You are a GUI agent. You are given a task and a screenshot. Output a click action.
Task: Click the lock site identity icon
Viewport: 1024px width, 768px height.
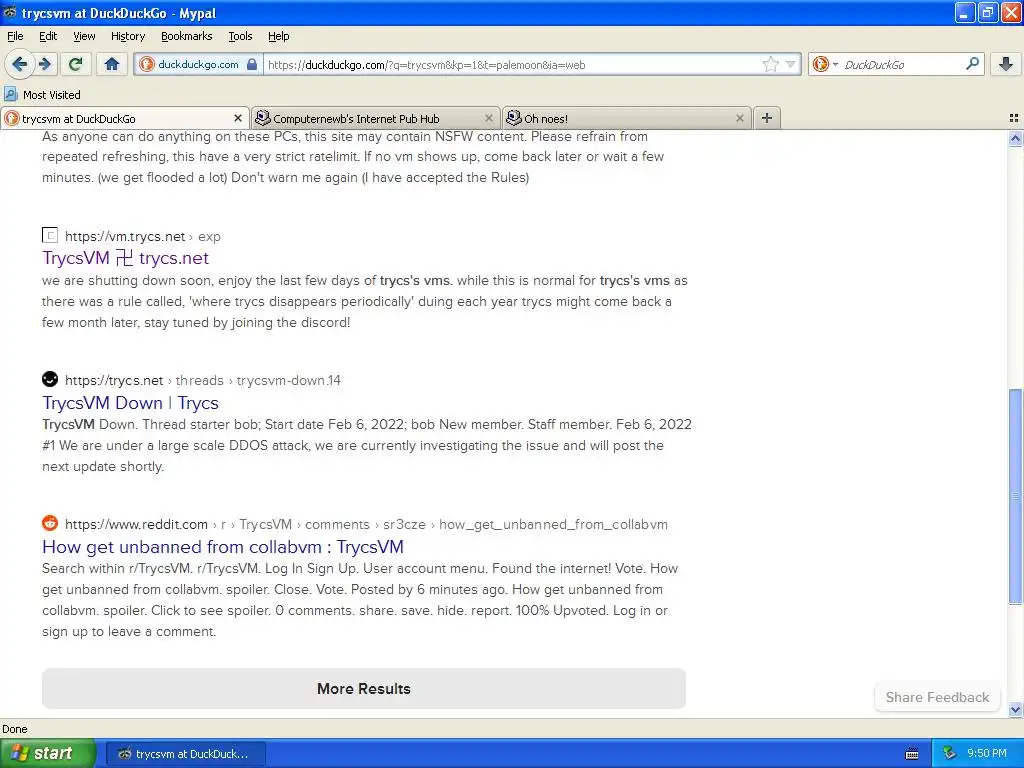coord(252,64)
